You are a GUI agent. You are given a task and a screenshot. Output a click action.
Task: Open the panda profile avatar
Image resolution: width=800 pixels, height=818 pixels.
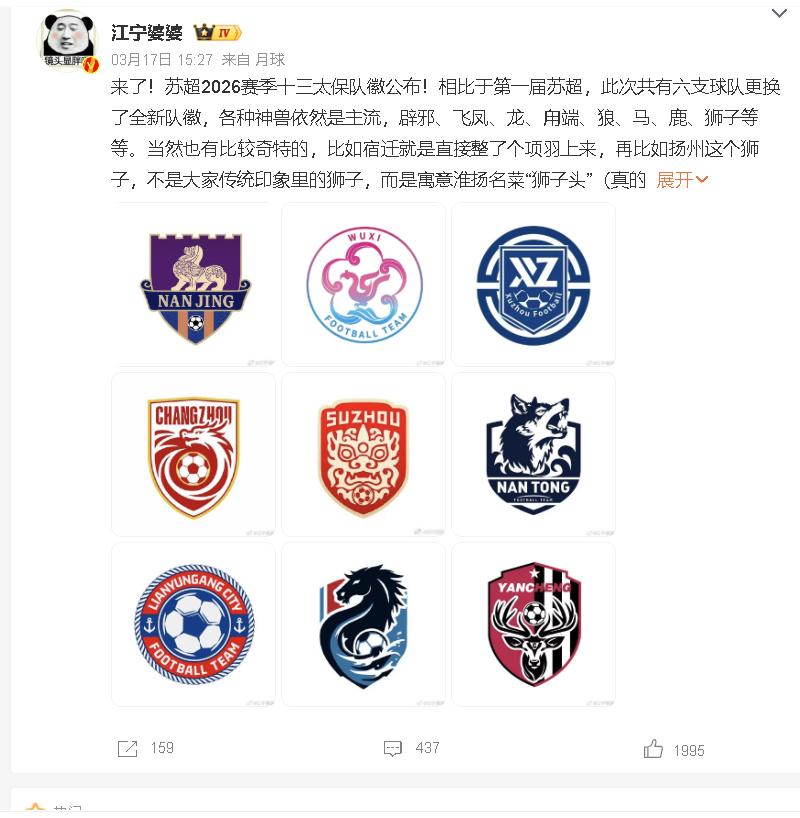[x=68, y=41]
